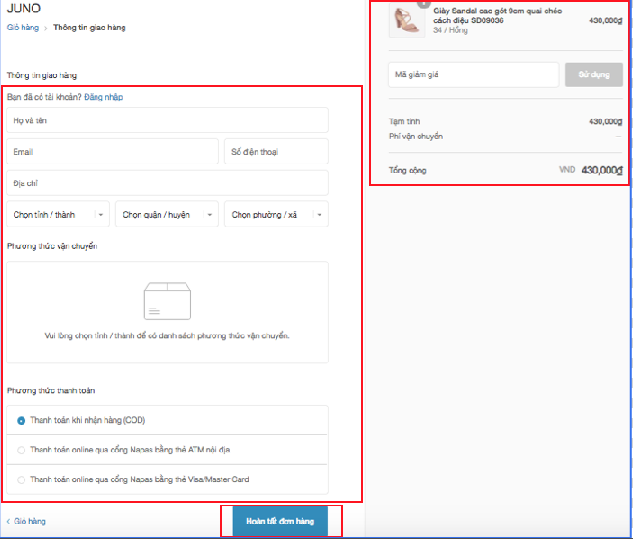Expand the 'Chọn quận / huyện' dropdown
This screenshot has height=539, width=633.
pos(167,214)
